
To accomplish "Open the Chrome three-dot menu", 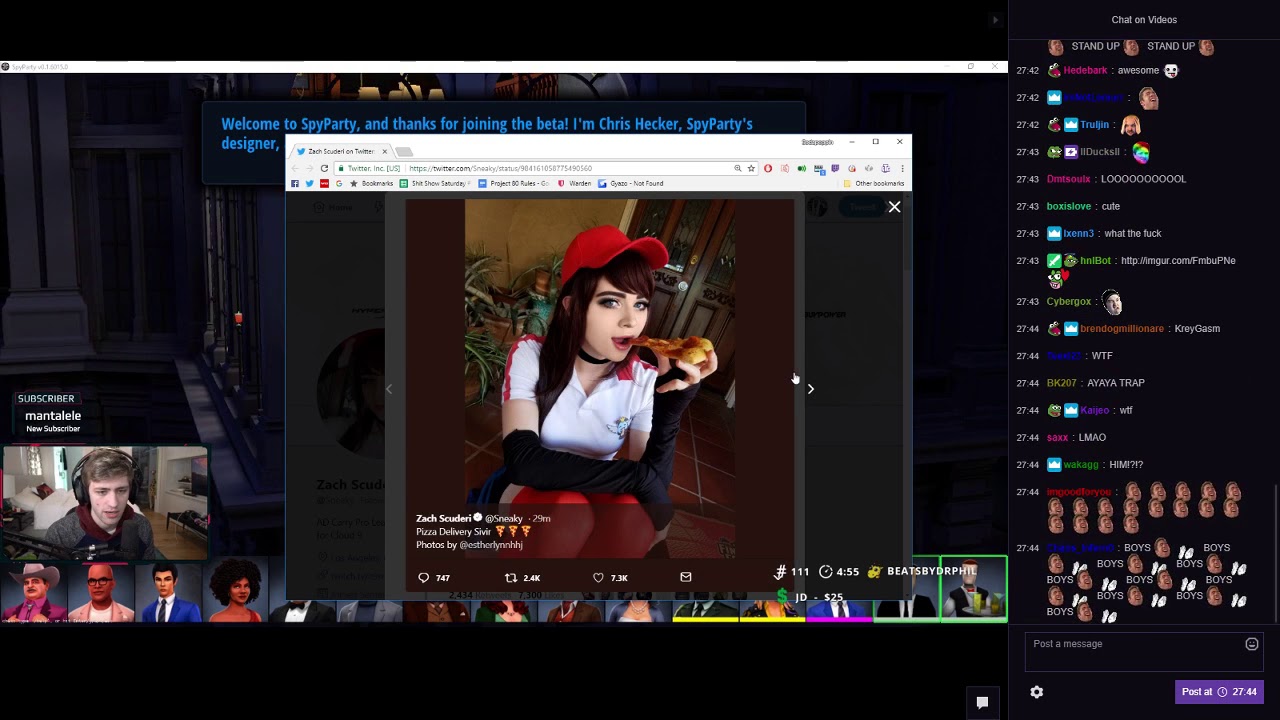I will point(902,168).
